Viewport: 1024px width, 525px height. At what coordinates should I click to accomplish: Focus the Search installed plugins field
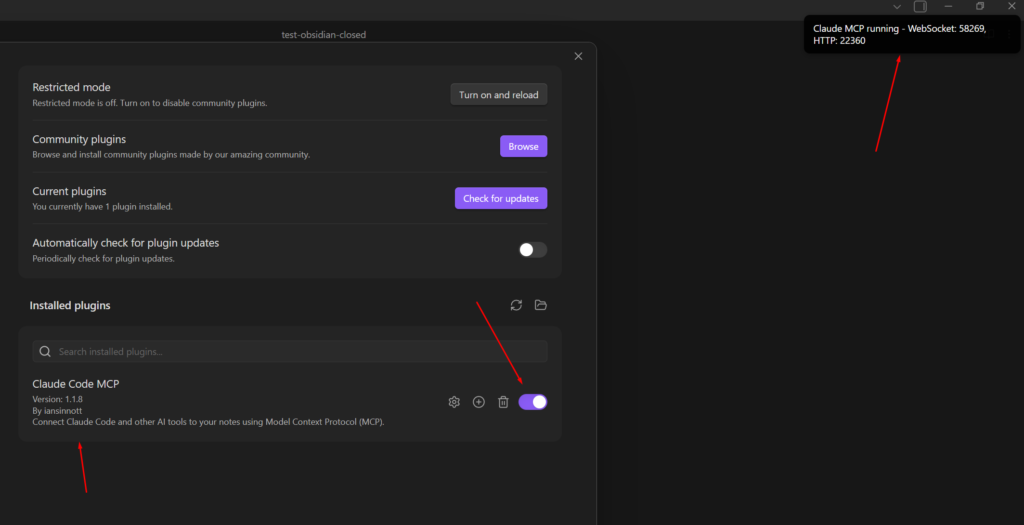pyautogui.click(x=290, y=351)
